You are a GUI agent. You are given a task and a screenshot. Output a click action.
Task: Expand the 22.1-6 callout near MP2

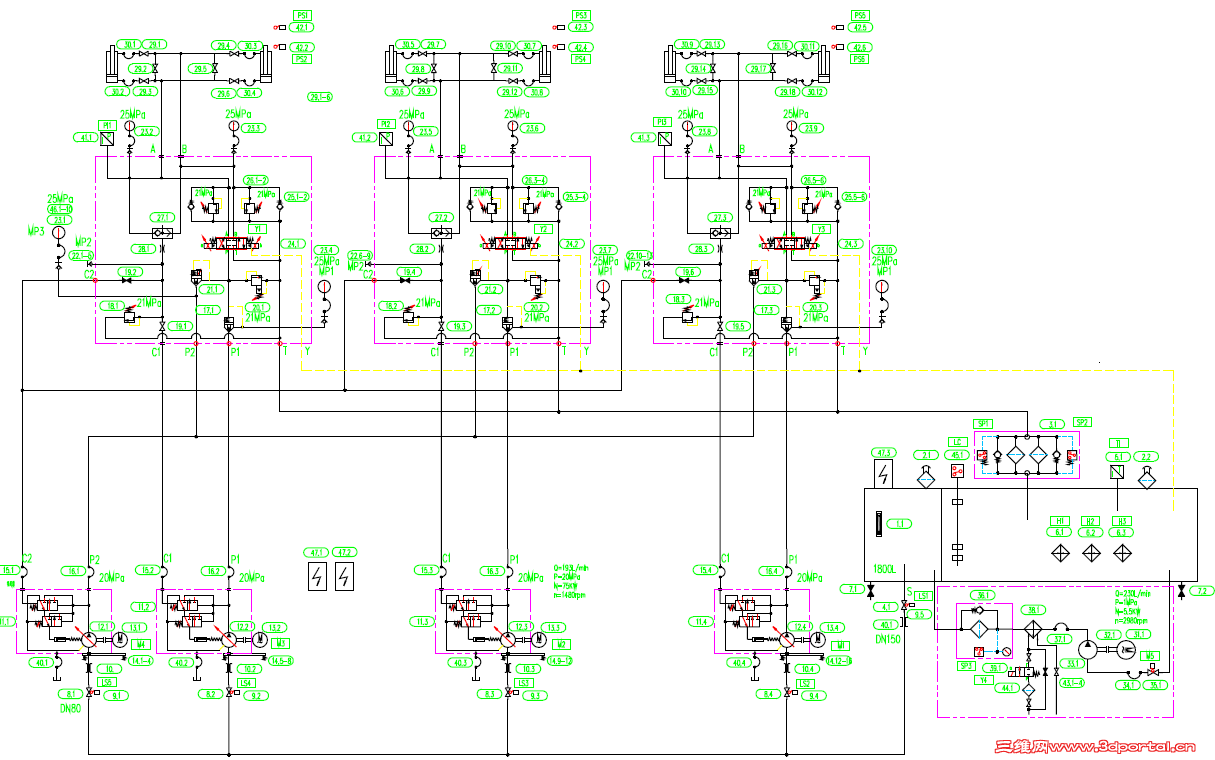80,257
